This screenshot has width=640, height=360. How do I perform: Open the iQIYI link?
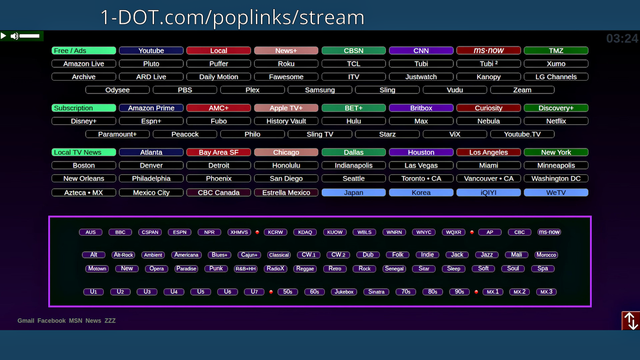(489, 193)
